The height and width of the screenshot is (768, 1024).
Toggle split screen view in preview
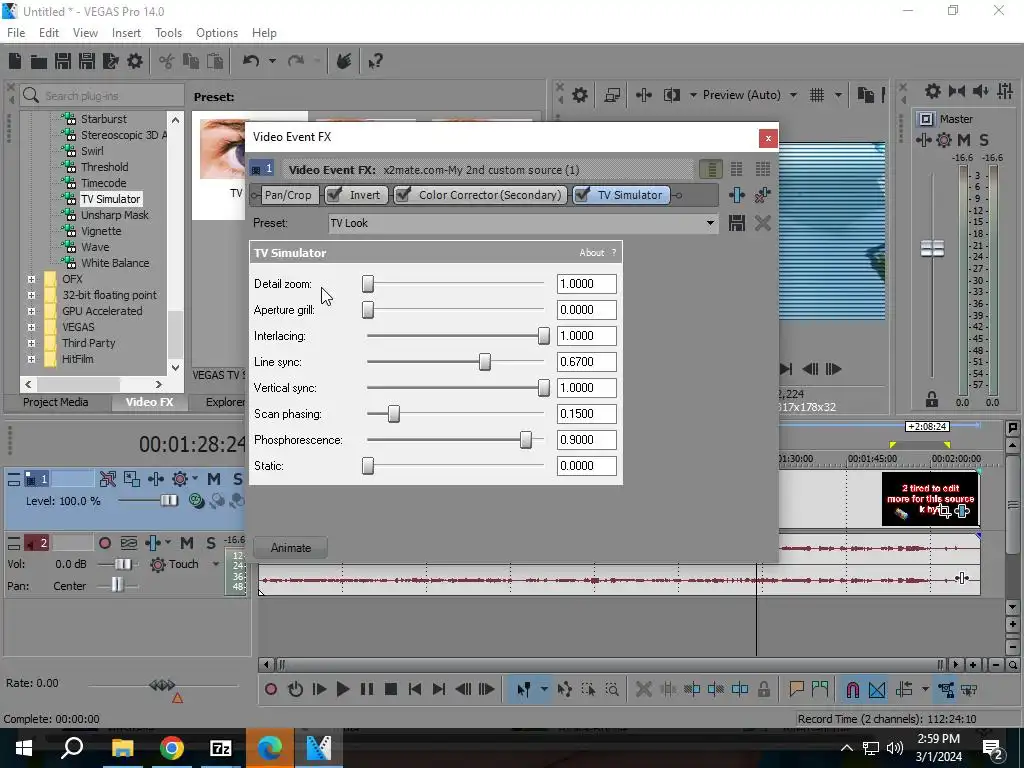click(671, 95)
